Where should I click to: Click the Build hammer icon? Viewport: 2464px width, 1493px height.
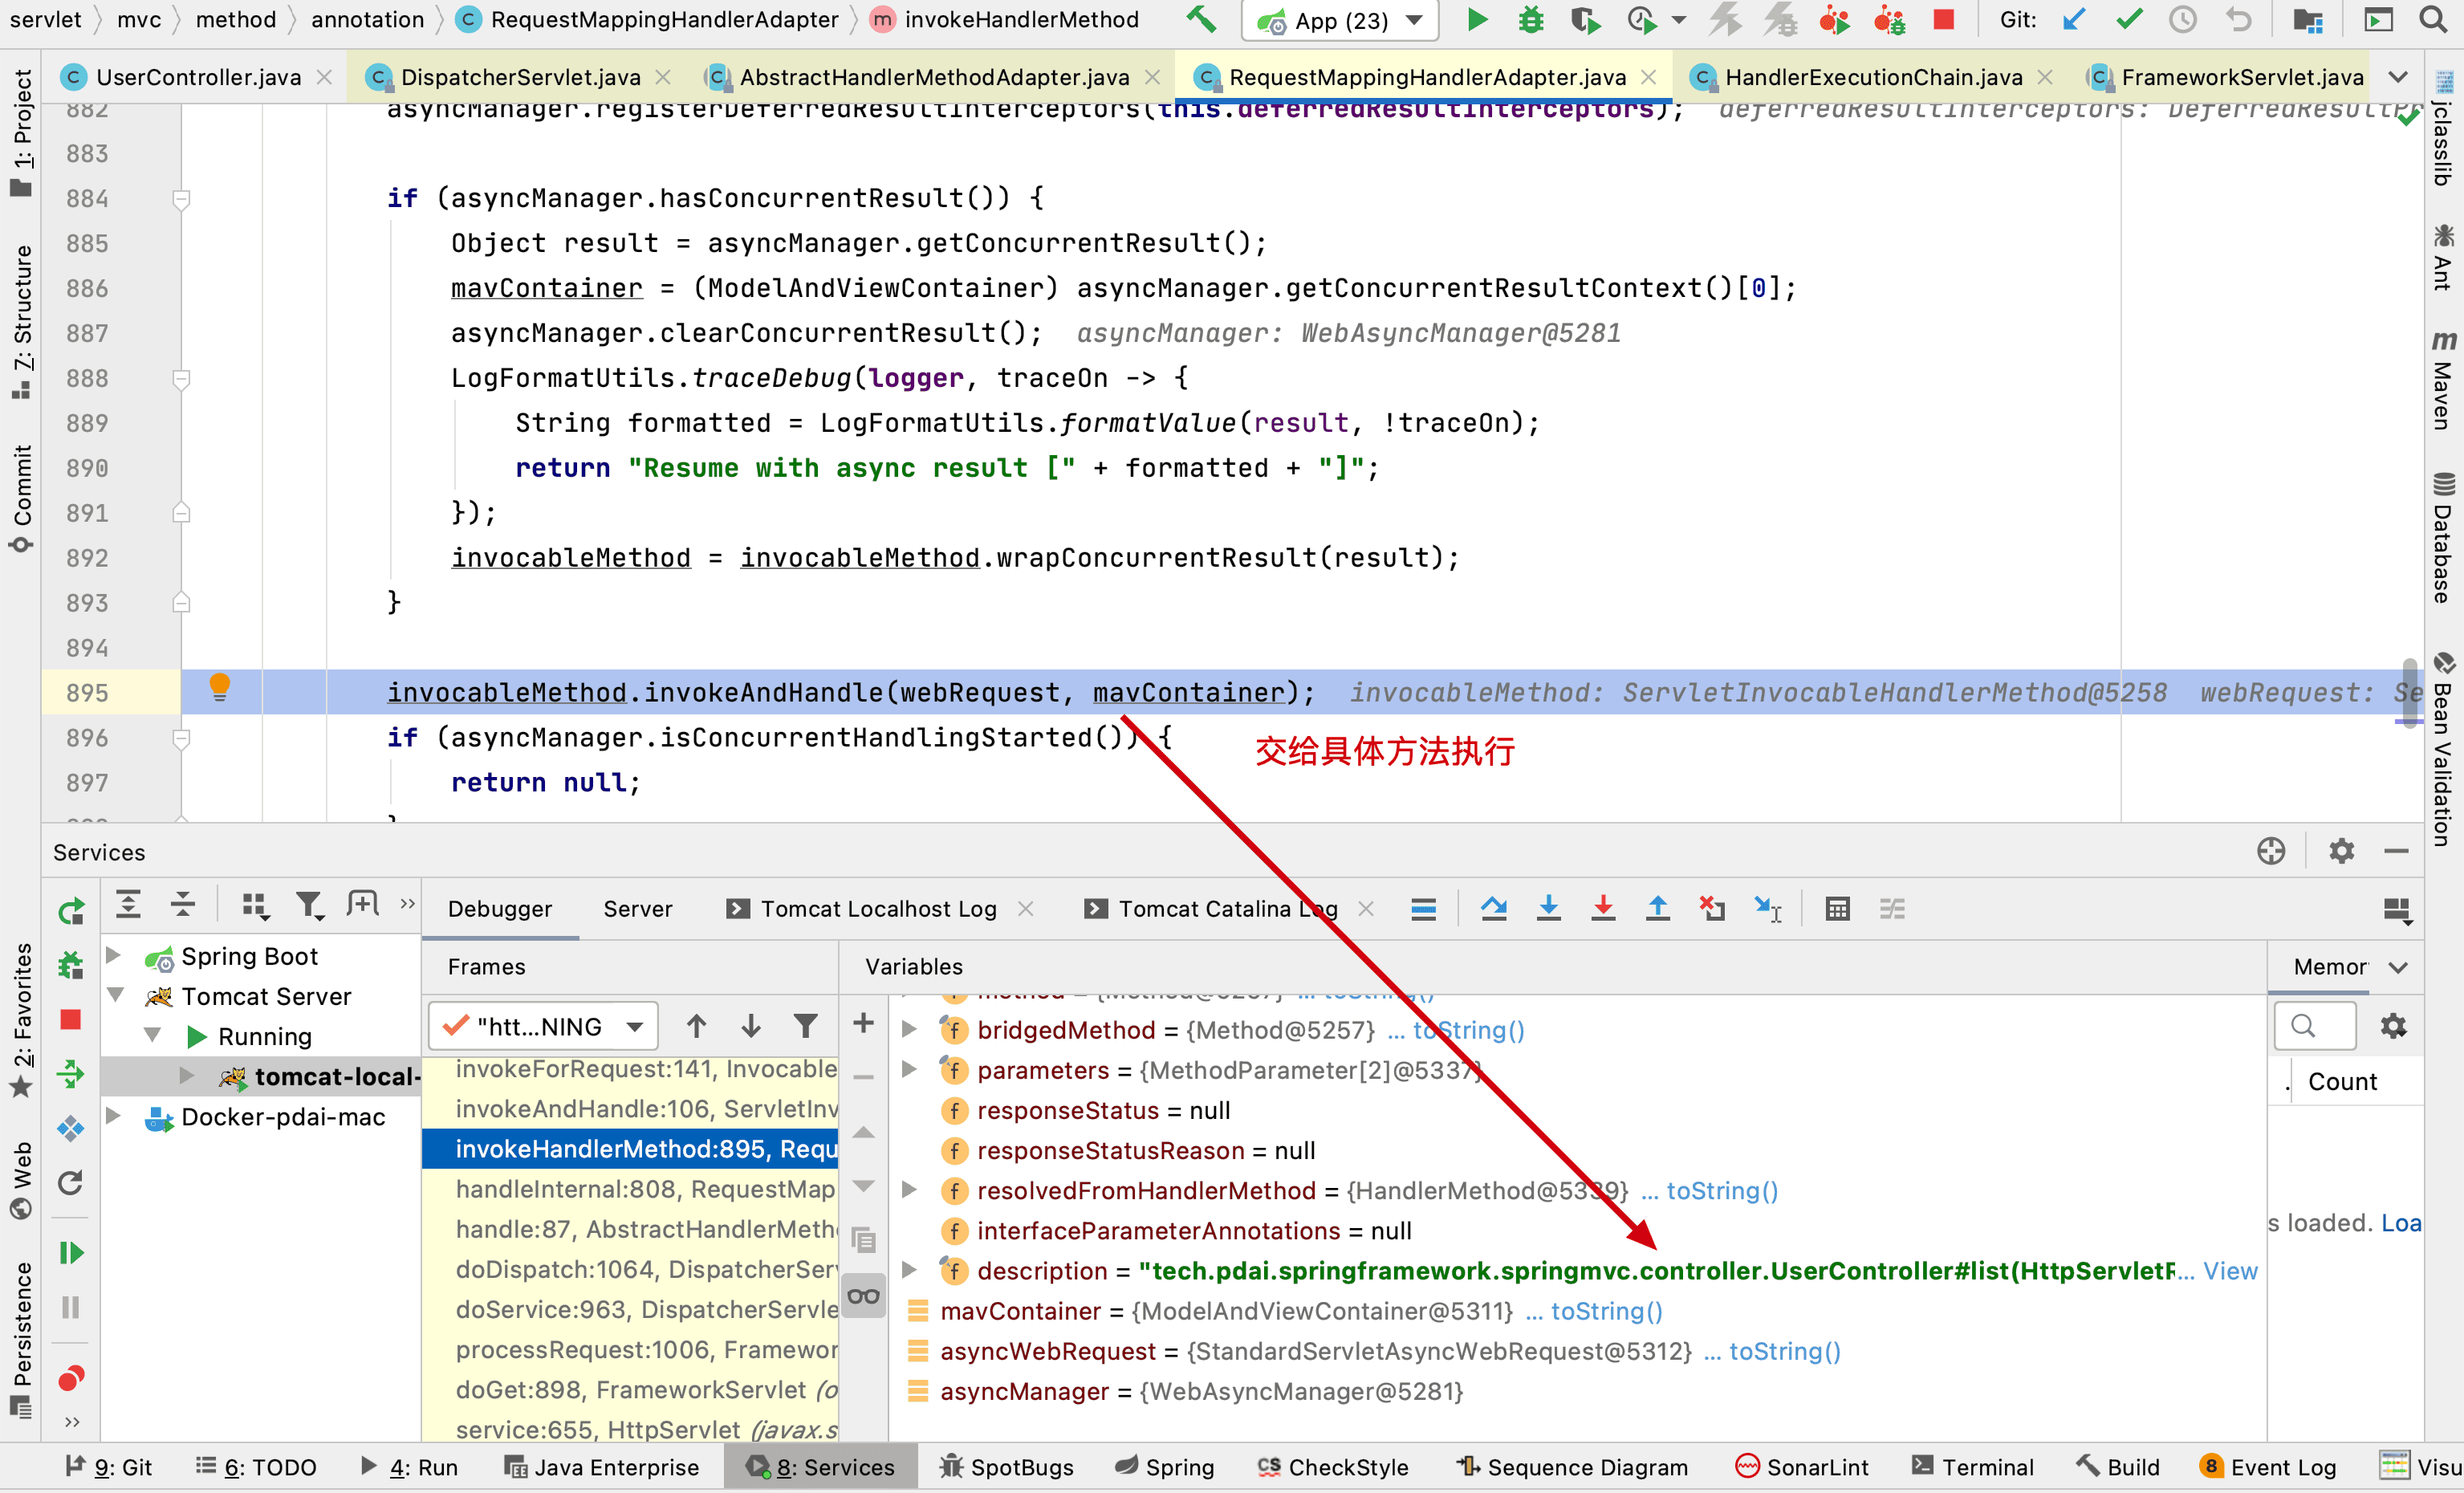(x=1201, y=20)
